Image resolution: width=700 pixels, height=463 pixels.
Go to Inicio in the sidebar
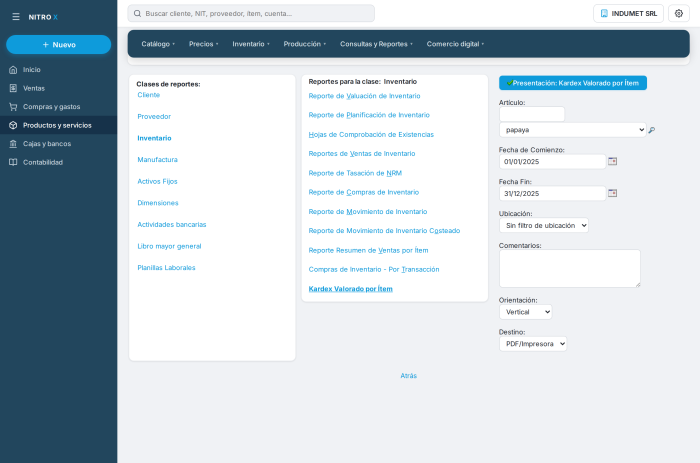click(x=58, y=70)
